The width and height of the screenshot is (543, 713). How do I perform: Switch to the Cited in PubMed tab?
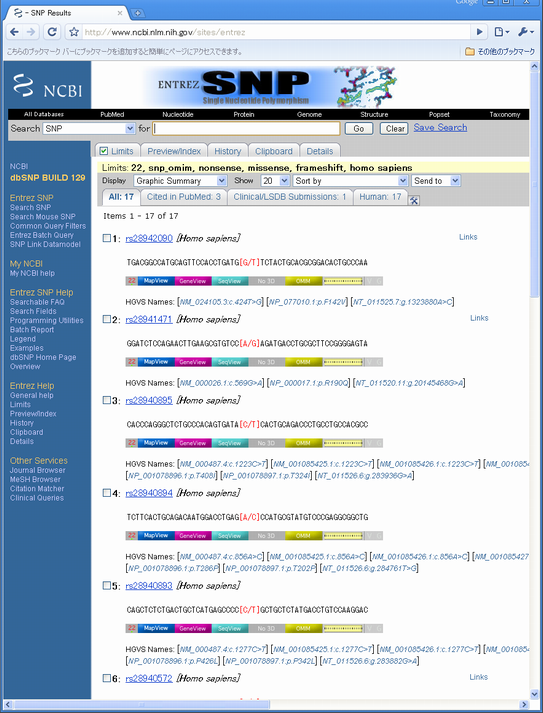(183, 197)
